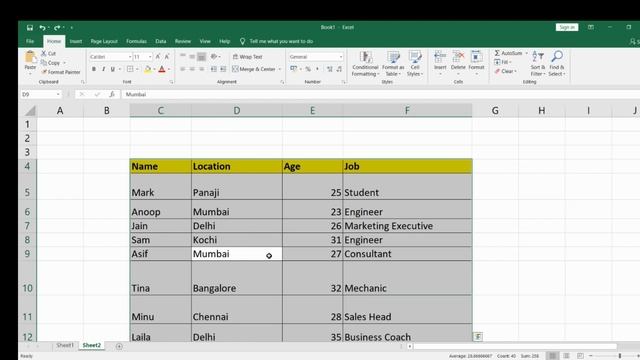Decrease the cell indent
The width and height of the screenshot is (640, 360).
coord(214,69)
